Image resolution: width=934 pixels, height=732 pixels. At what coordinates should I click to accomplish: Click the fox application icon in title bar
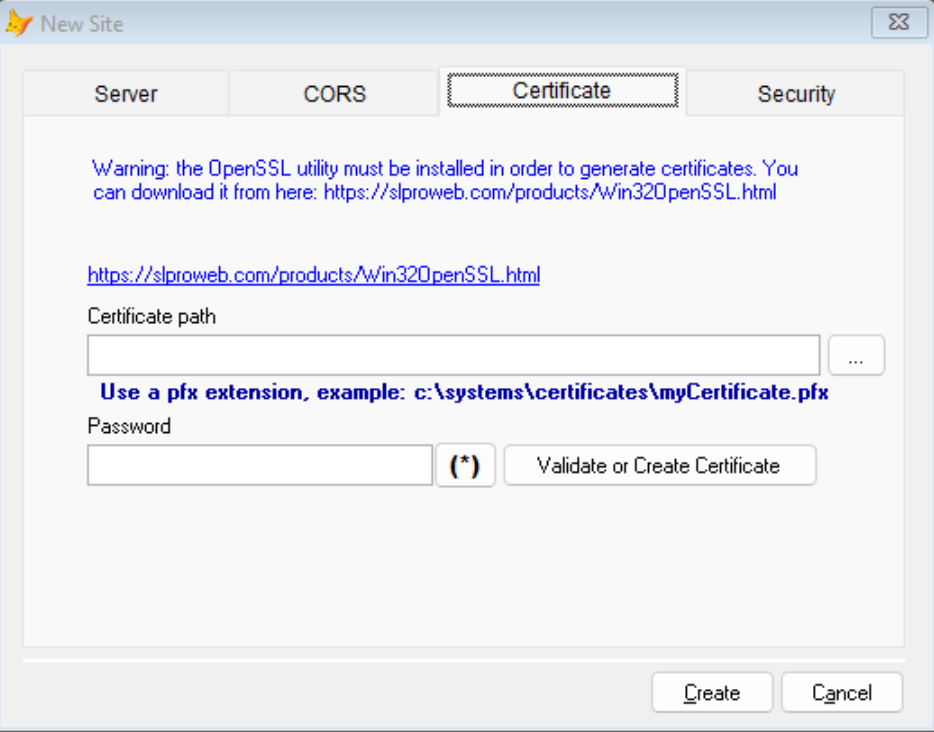[x=18, y=23]
